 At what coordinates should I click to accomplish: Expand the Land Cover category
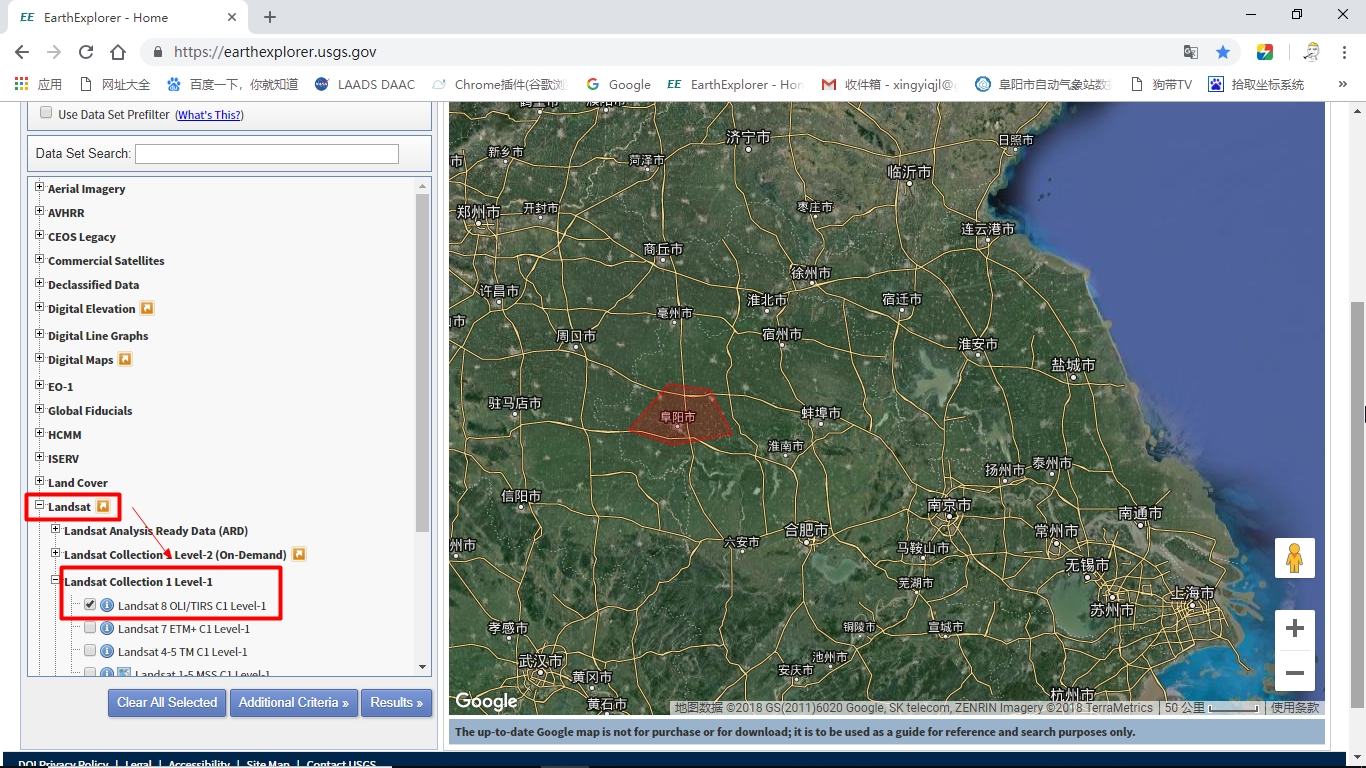(40, 481)
